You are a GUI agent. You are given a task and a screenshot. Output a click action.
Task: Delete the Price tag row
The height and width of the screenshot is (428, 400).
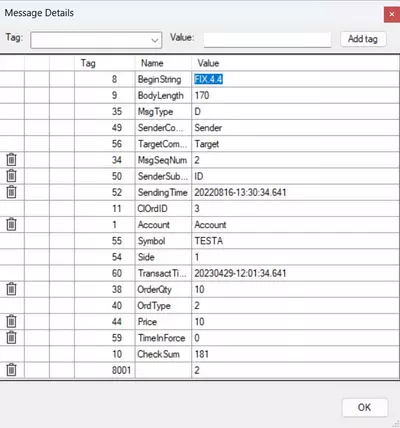click(11, 321)
